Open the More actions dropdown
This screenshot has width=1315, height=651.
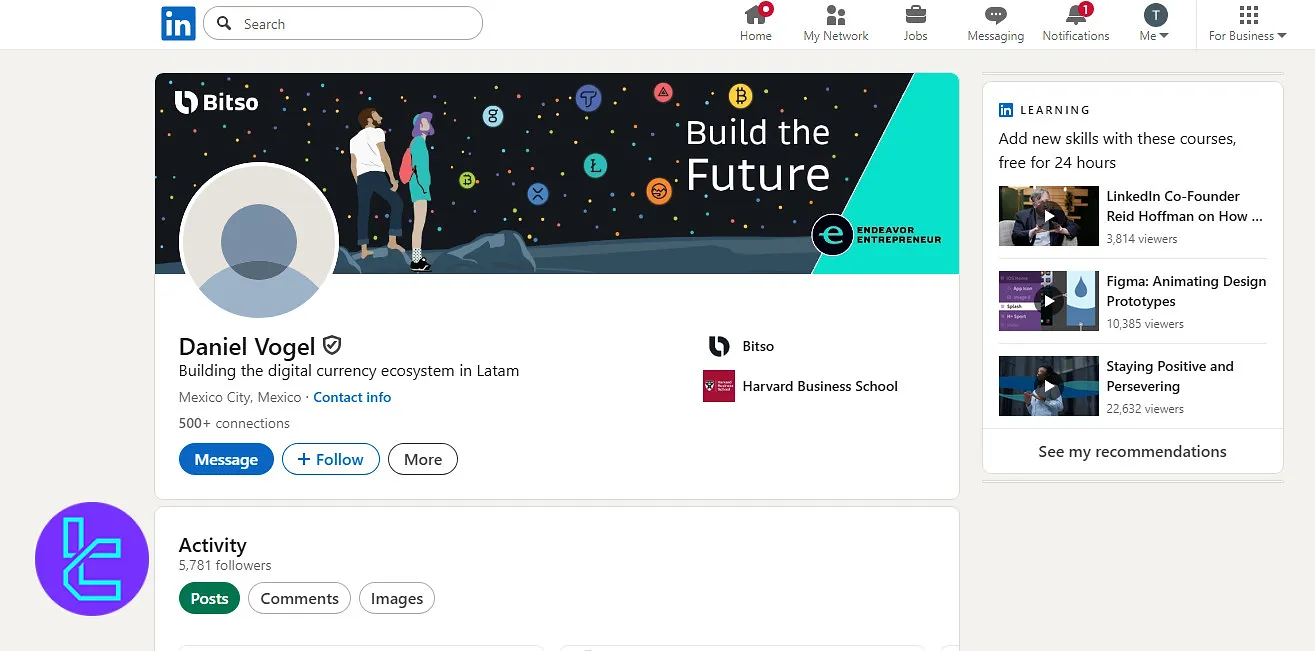pos(423,460)
